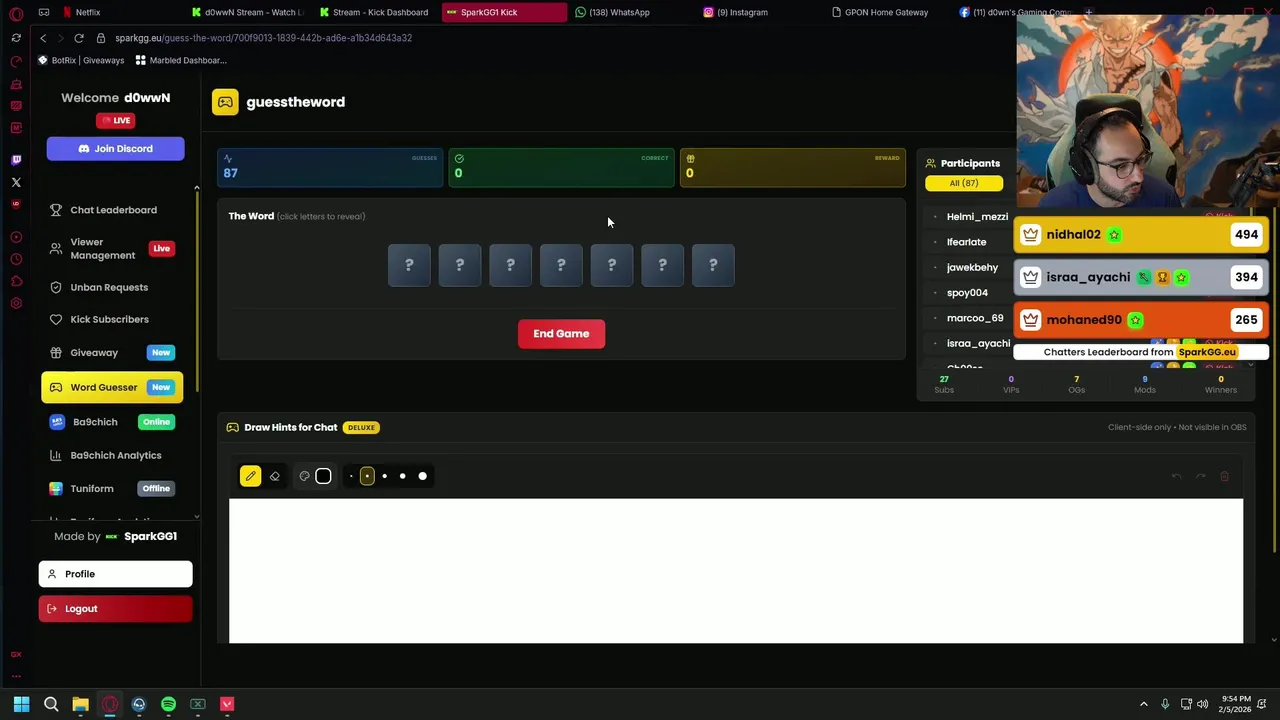Select participant Ifearlate
The width and height of the screenshot is (1280, 720).
(x=966, y=242)
